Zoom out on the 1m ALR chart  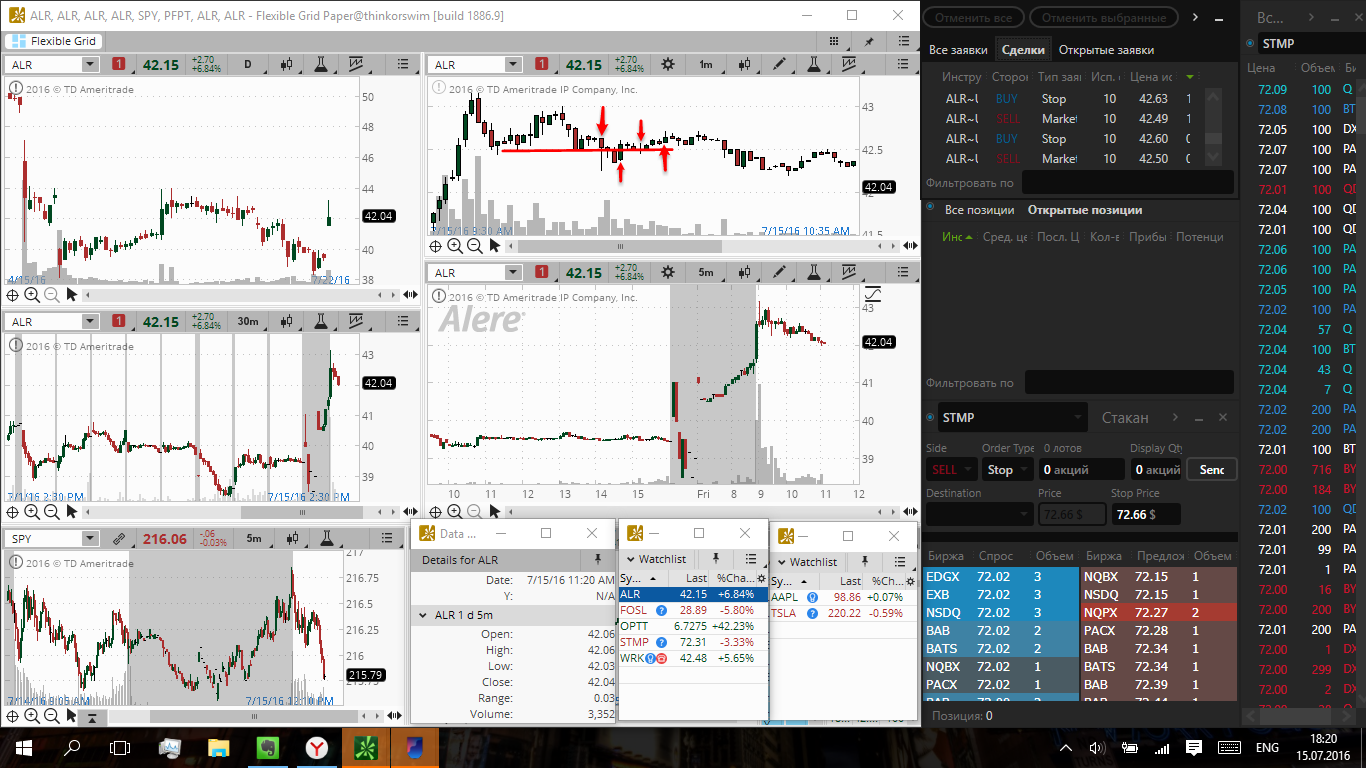(475, 246)
